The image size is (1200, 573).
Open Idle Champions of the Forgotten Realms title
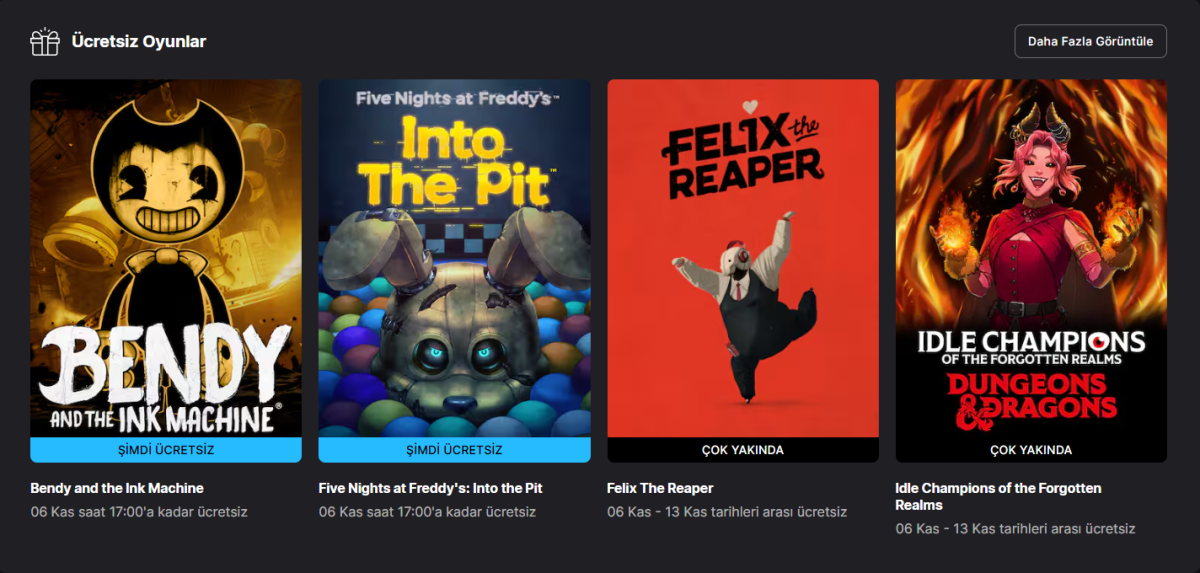(x=998, y=496)
